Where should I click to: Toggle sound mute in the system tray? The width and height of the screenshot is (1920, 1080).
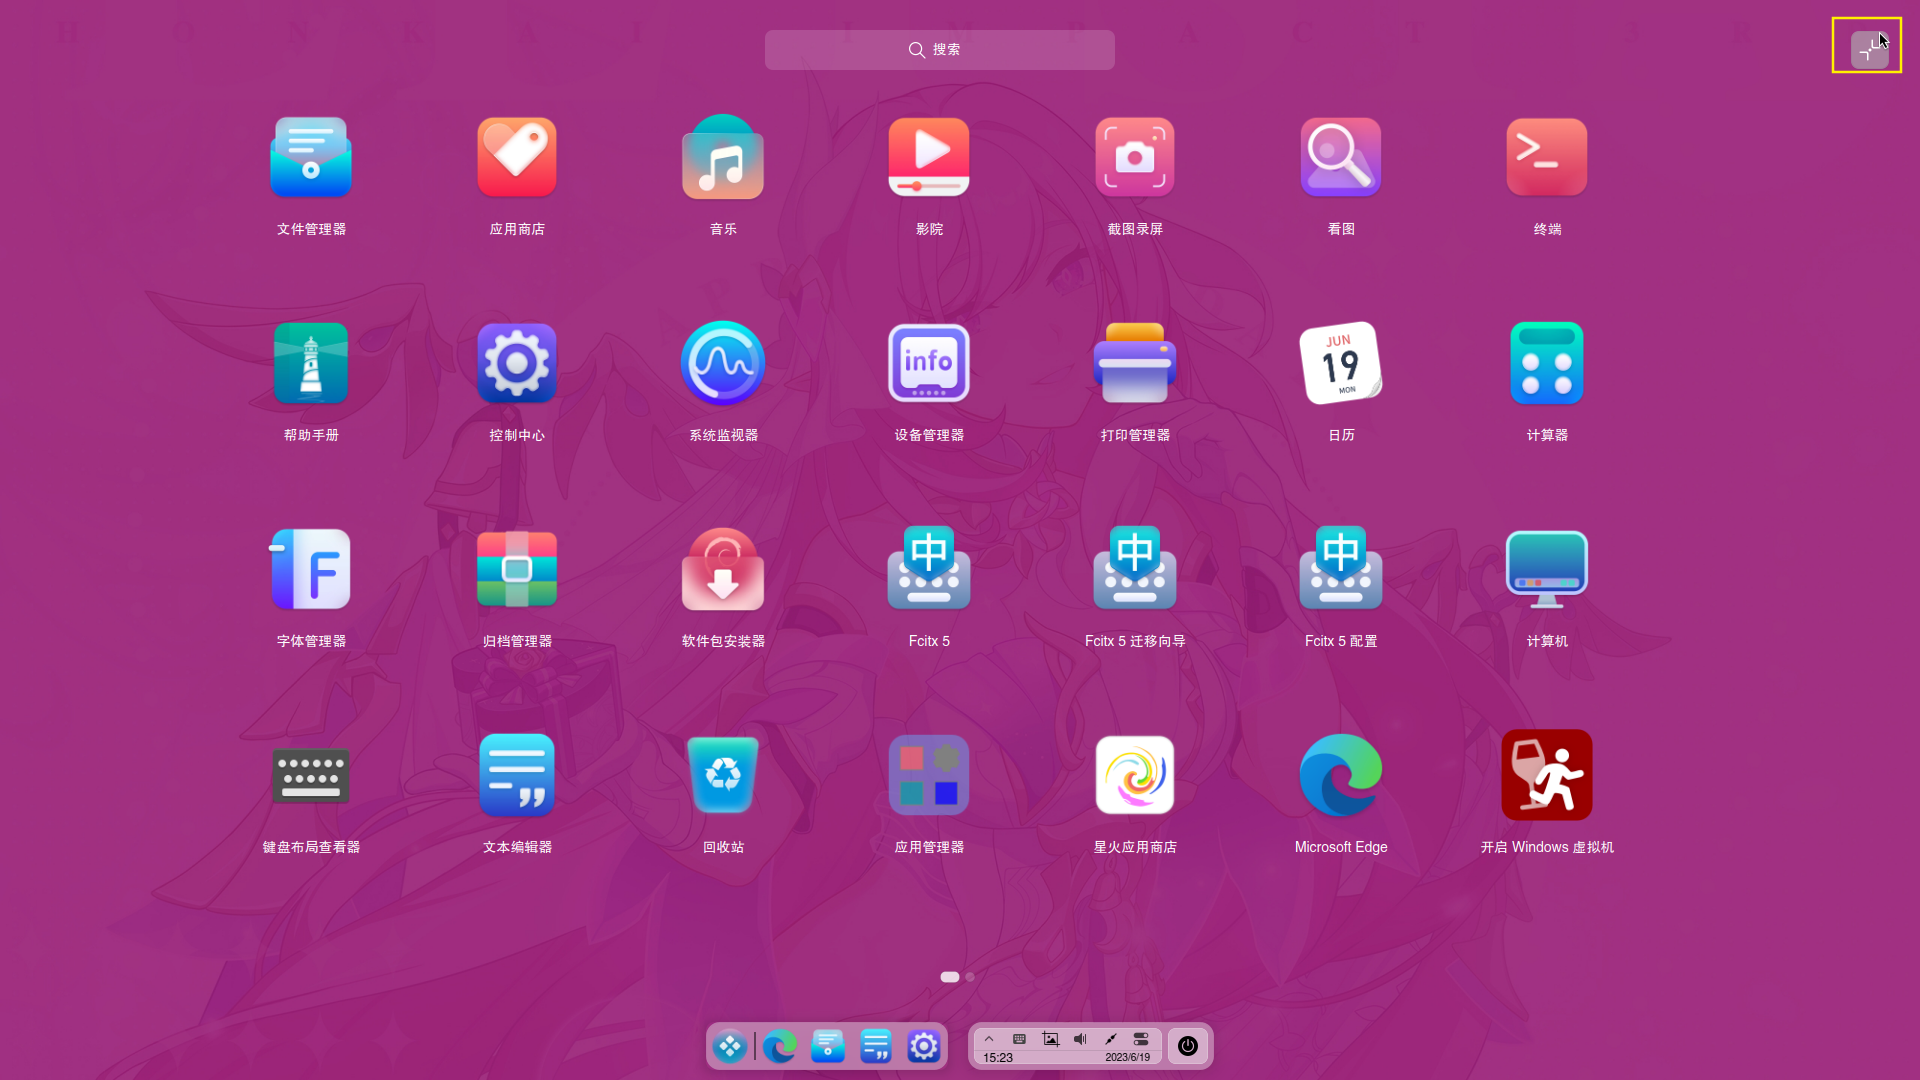pos(1079,1039)
